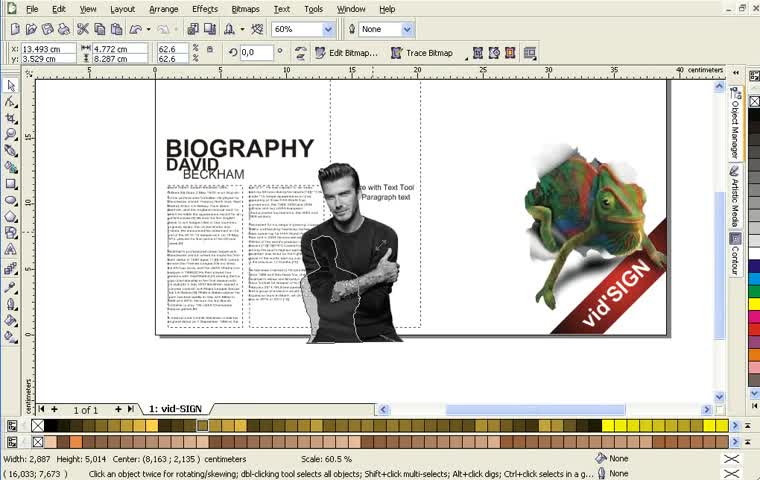Image resolution: width=760 pixels, height=480 pixels.
Task: Click the x position field 13.493 cm
Action: point(48,49)
